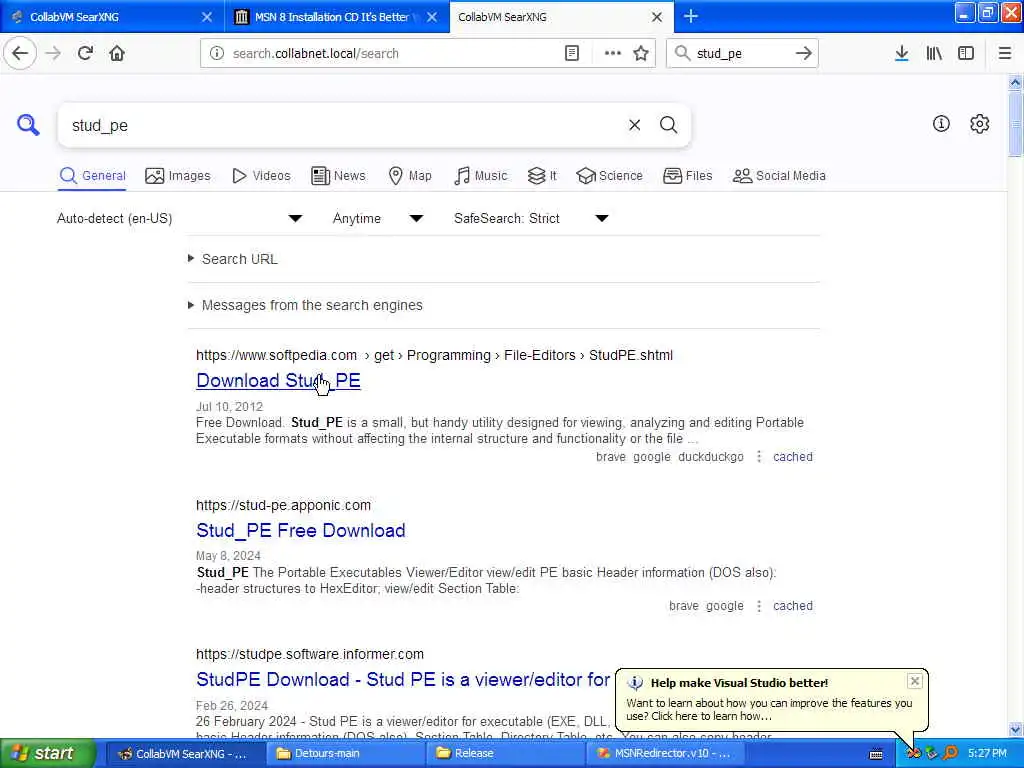The image size is (1024, 768).
Task: Open result options for apponic entry
Action: (x=759, y=606)
